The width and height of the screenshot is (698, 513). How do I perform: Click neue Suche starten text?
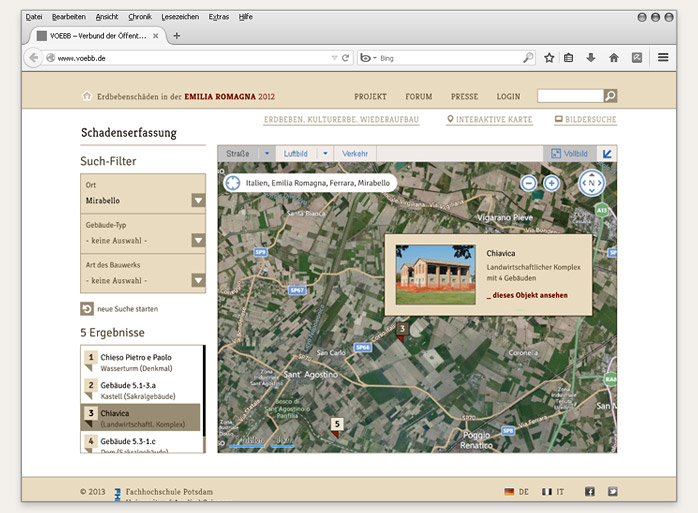click(x=127, y=309)
